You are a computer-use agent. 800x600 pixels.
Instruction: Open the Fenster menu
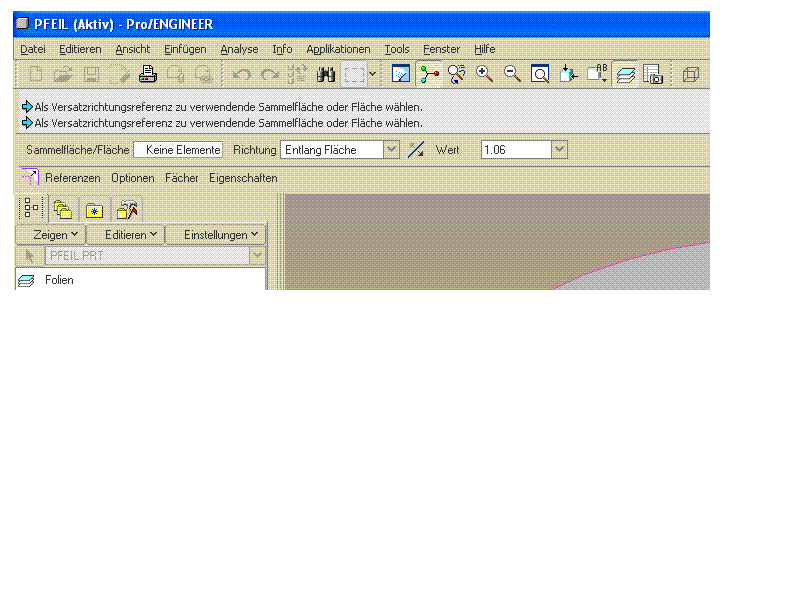(x=441, y=49)
